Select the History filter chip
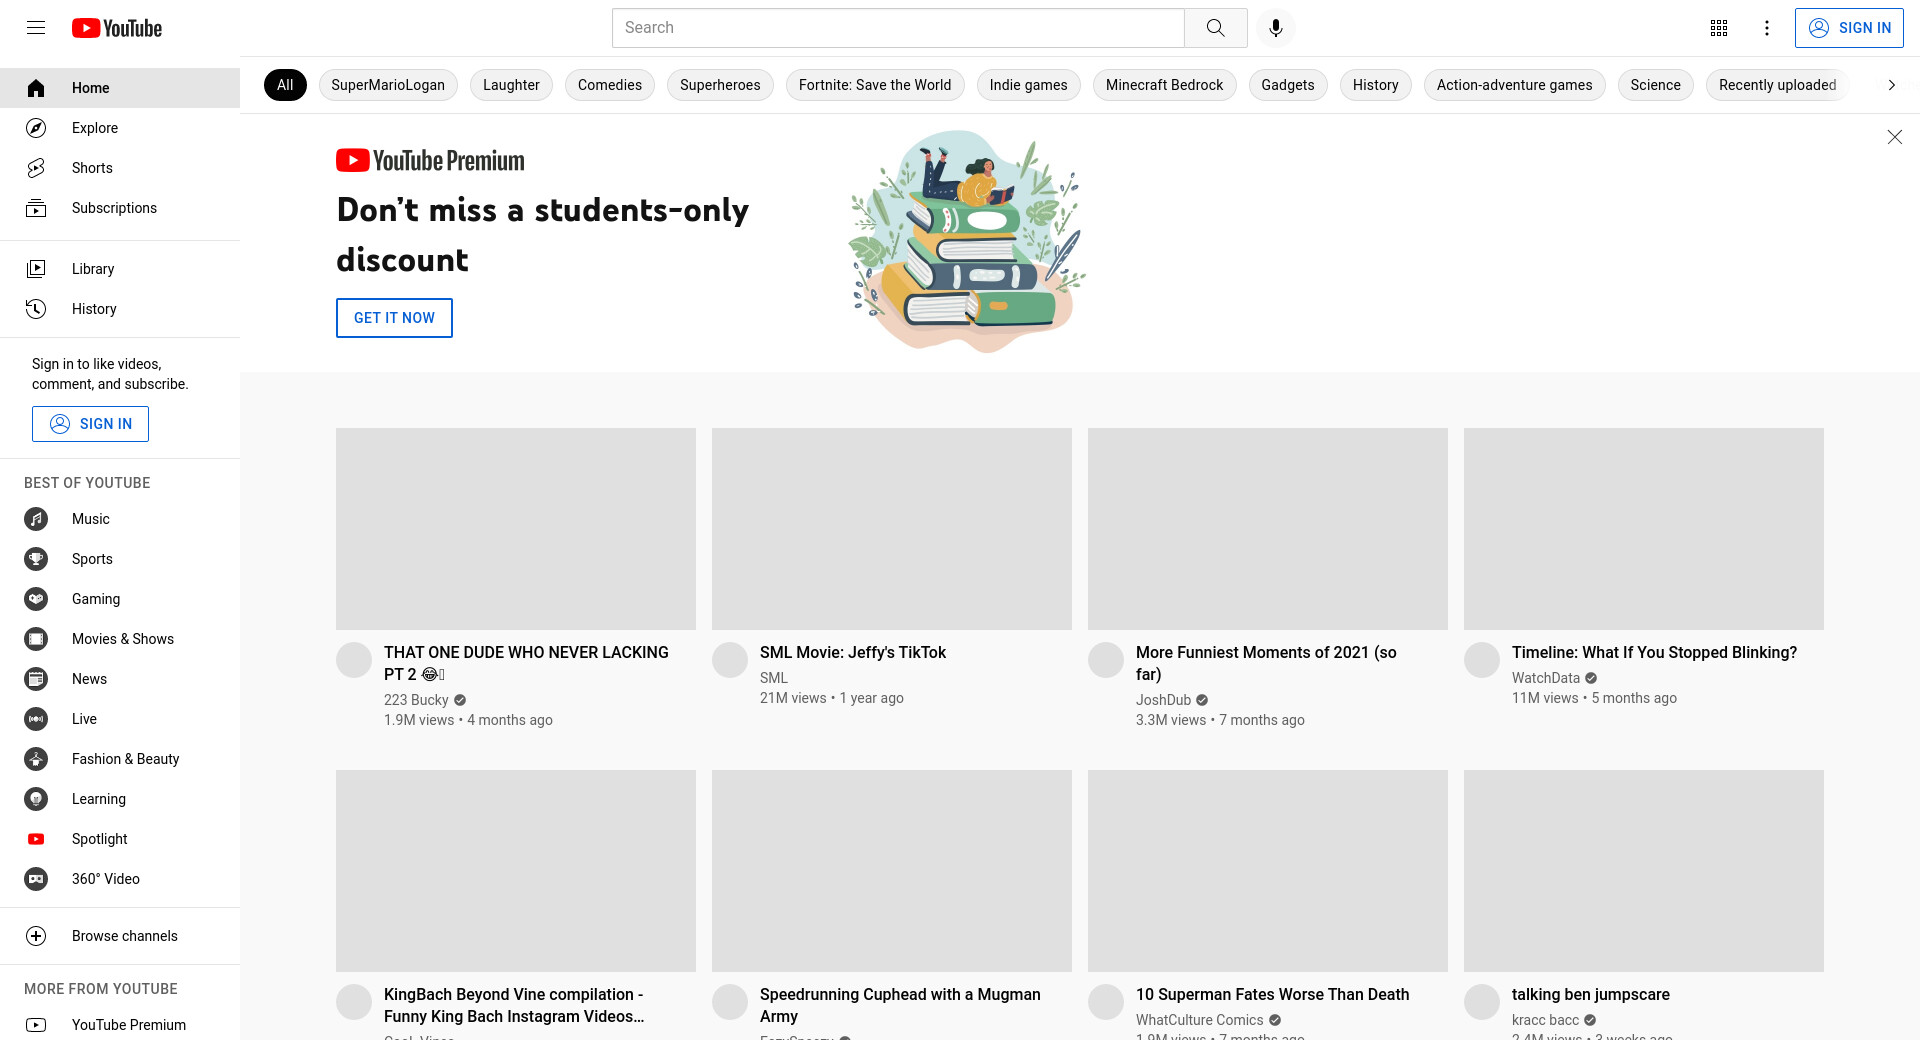 1376,85
